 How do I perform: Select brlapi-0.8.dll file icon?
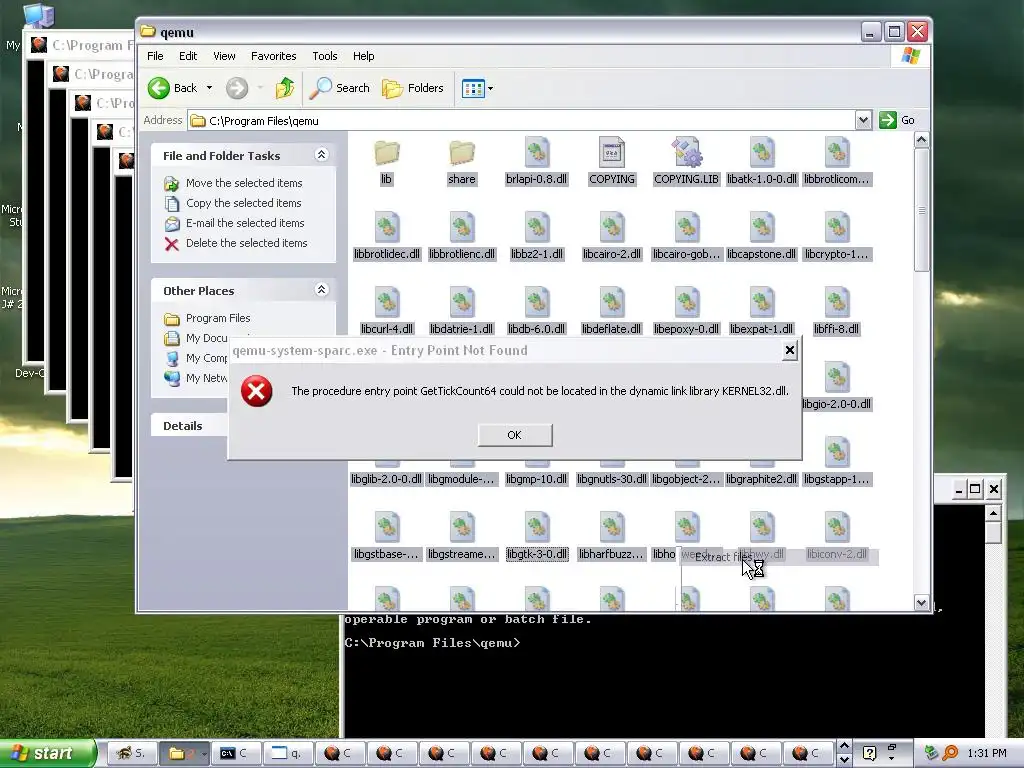click(x=537, y=153)
